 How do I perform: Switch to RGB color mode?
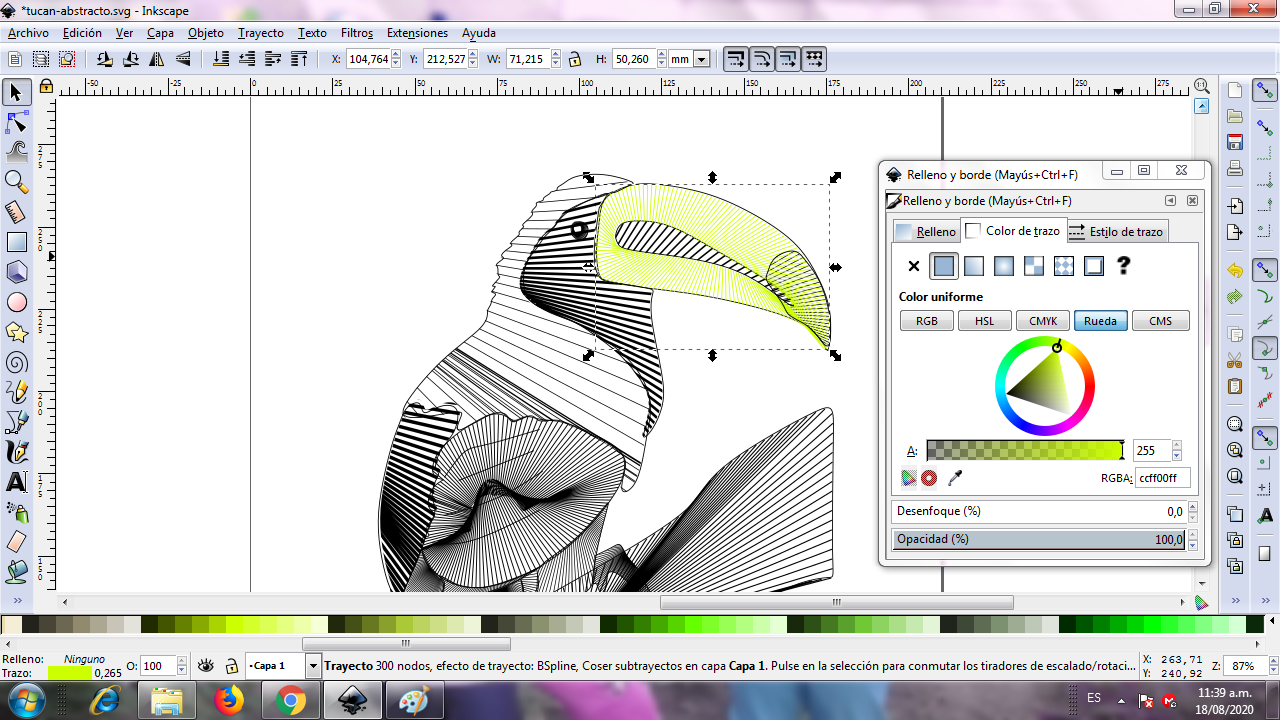point(927,321)
